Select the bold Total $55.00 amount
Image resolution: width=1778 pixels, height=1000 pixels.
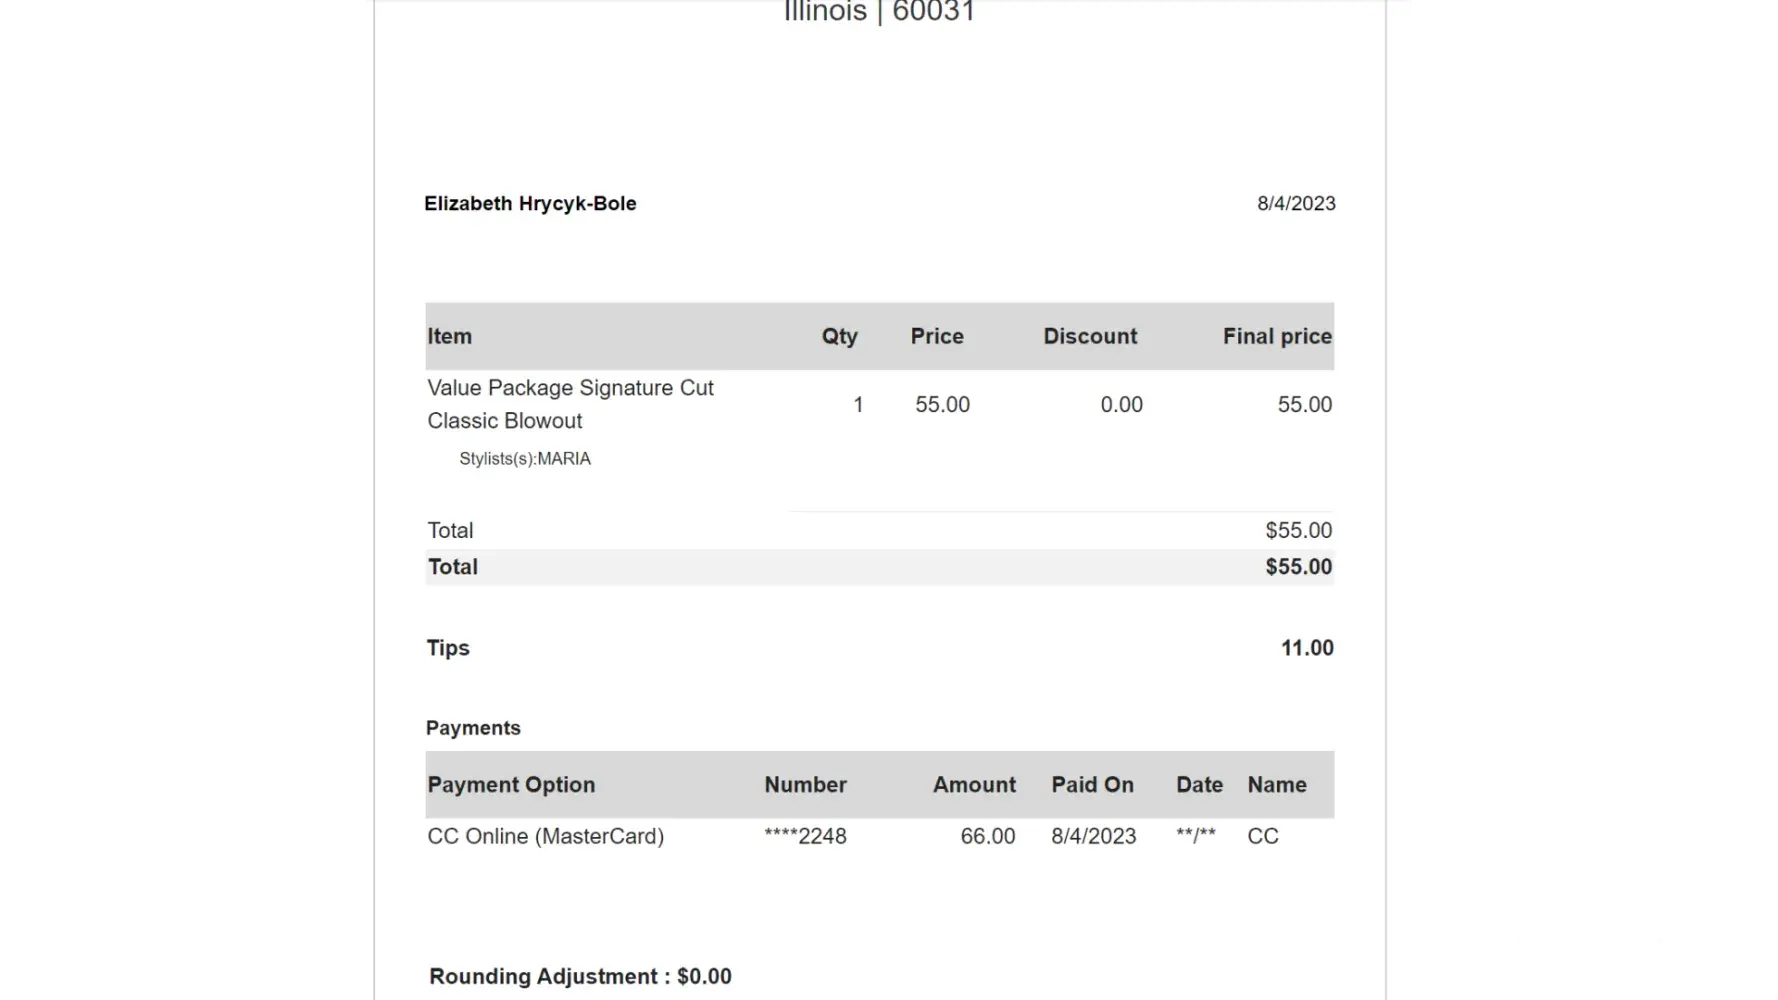1298,567
